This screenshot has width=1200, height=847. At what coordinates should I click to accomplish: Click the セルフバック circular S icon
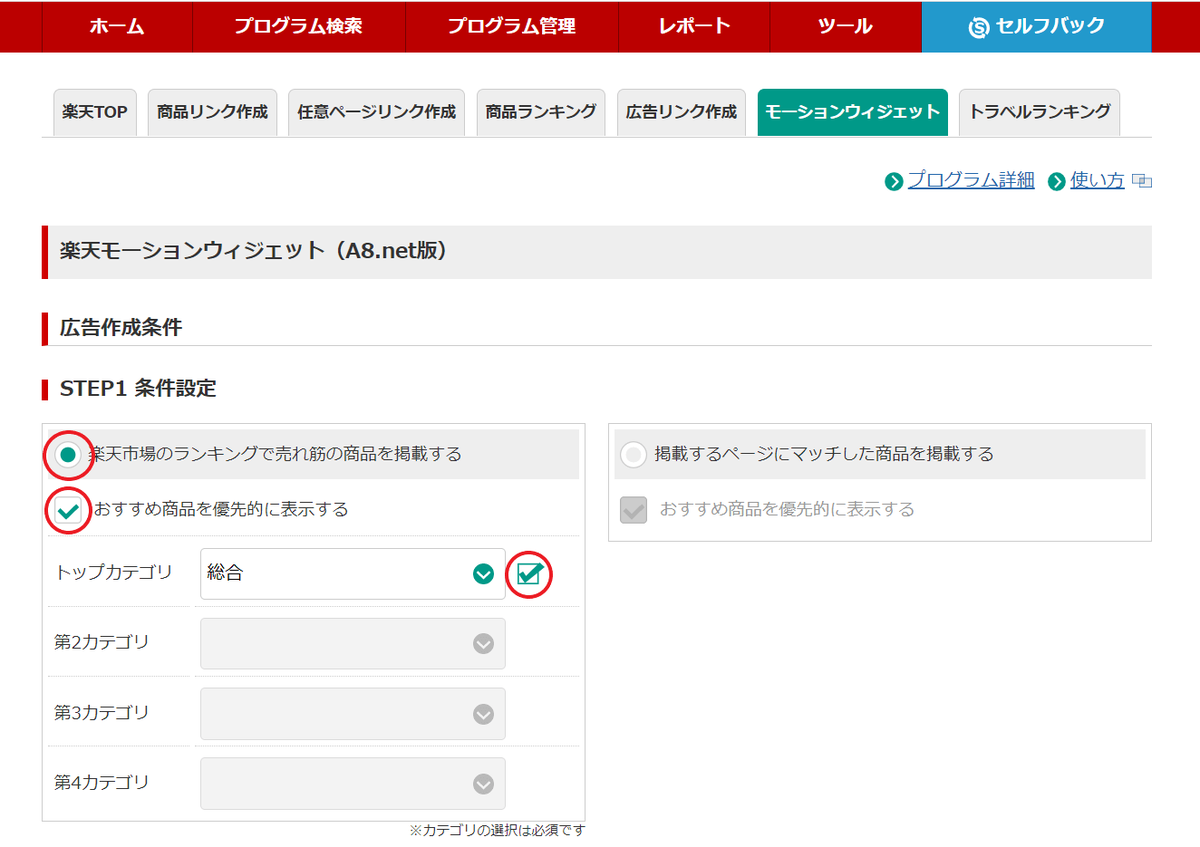pos(979,28)
